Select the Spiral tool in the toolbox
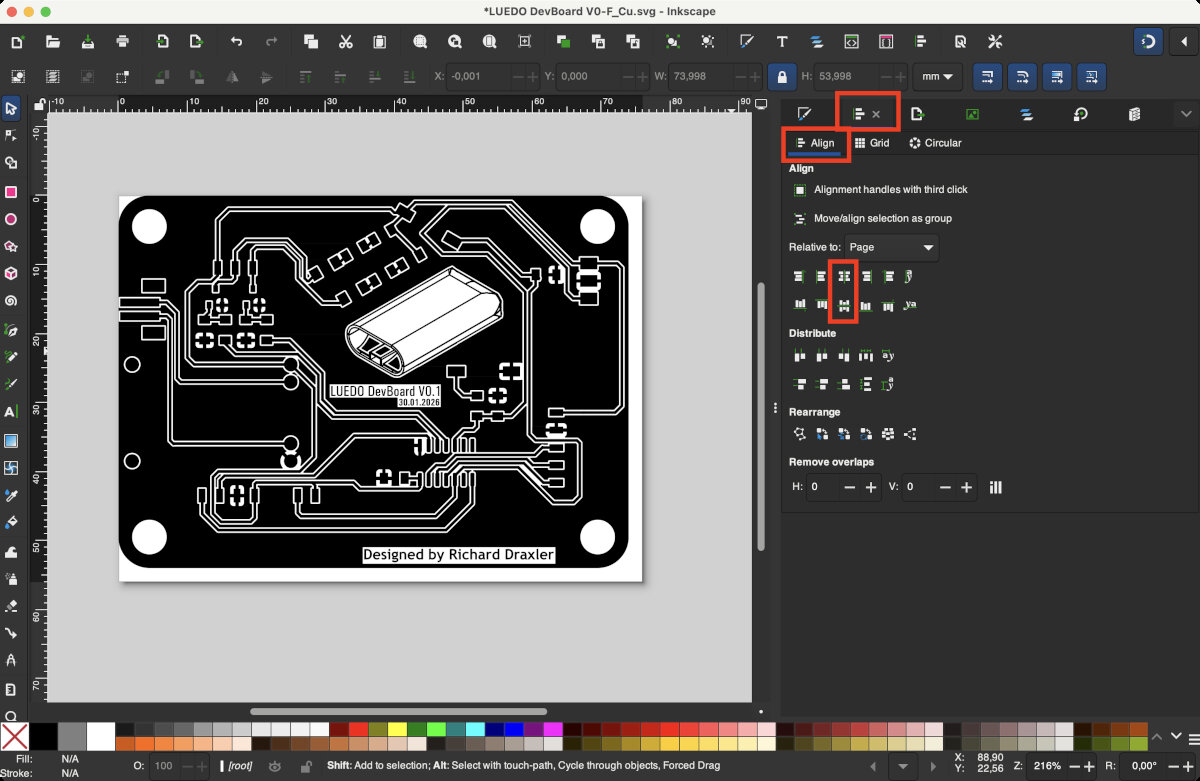The height and width of the screenshot is (781, 1200). coord(11,300)
